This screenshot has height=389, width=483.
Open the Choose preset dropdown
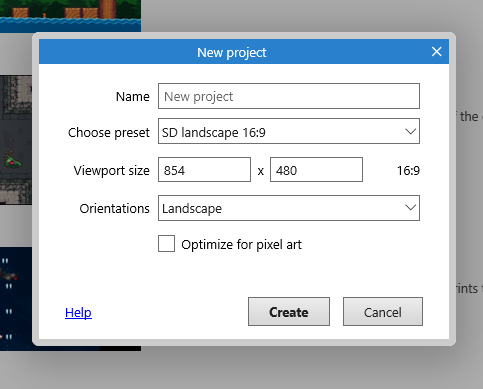tap(289, 131)
